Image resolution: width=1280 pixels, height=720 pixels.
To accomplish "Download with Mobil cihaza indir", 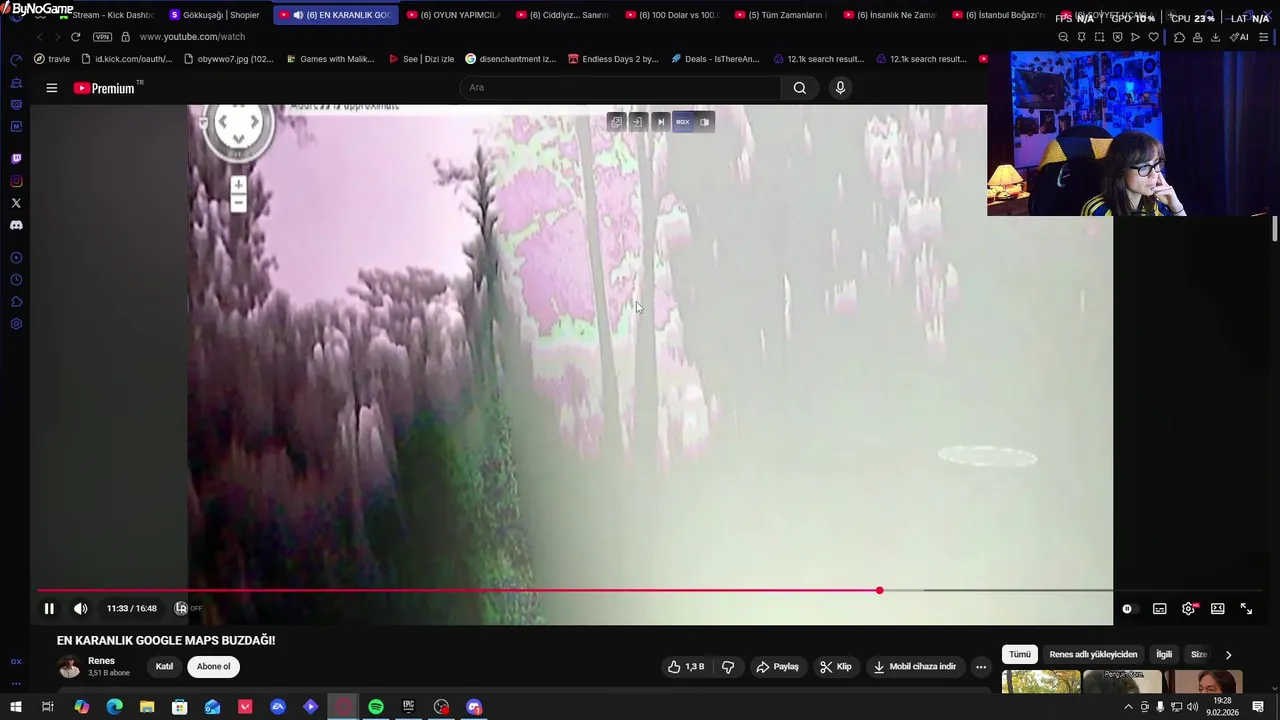I will pyautogui.click(x=915, y=667).
